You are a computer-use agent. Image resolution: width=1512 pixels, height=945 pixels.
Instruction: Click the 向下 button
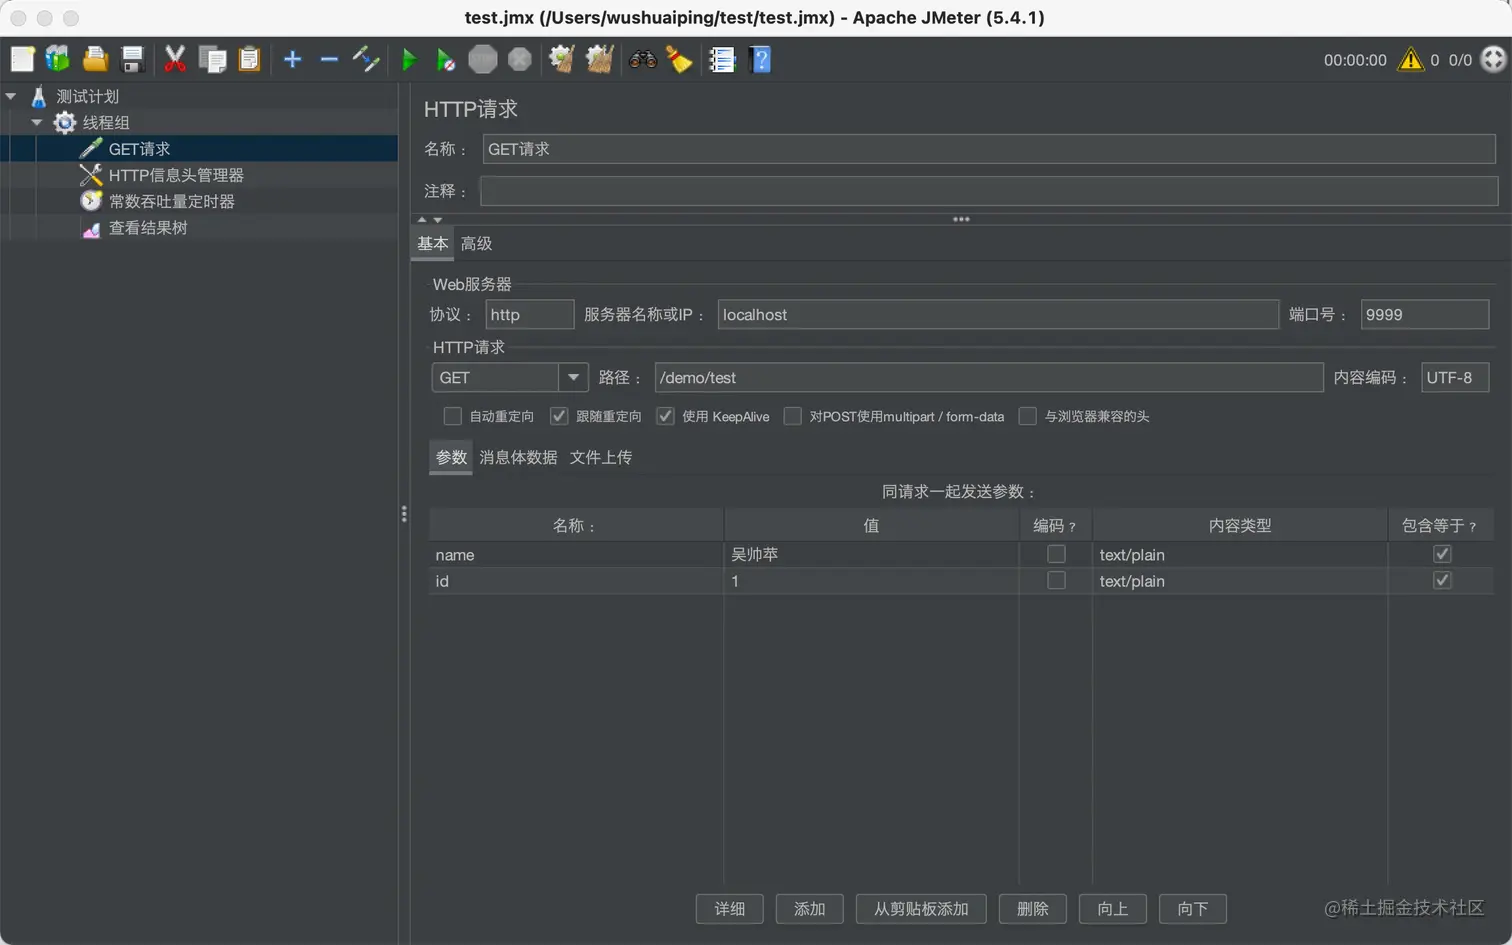click(x=1193, y=909)
